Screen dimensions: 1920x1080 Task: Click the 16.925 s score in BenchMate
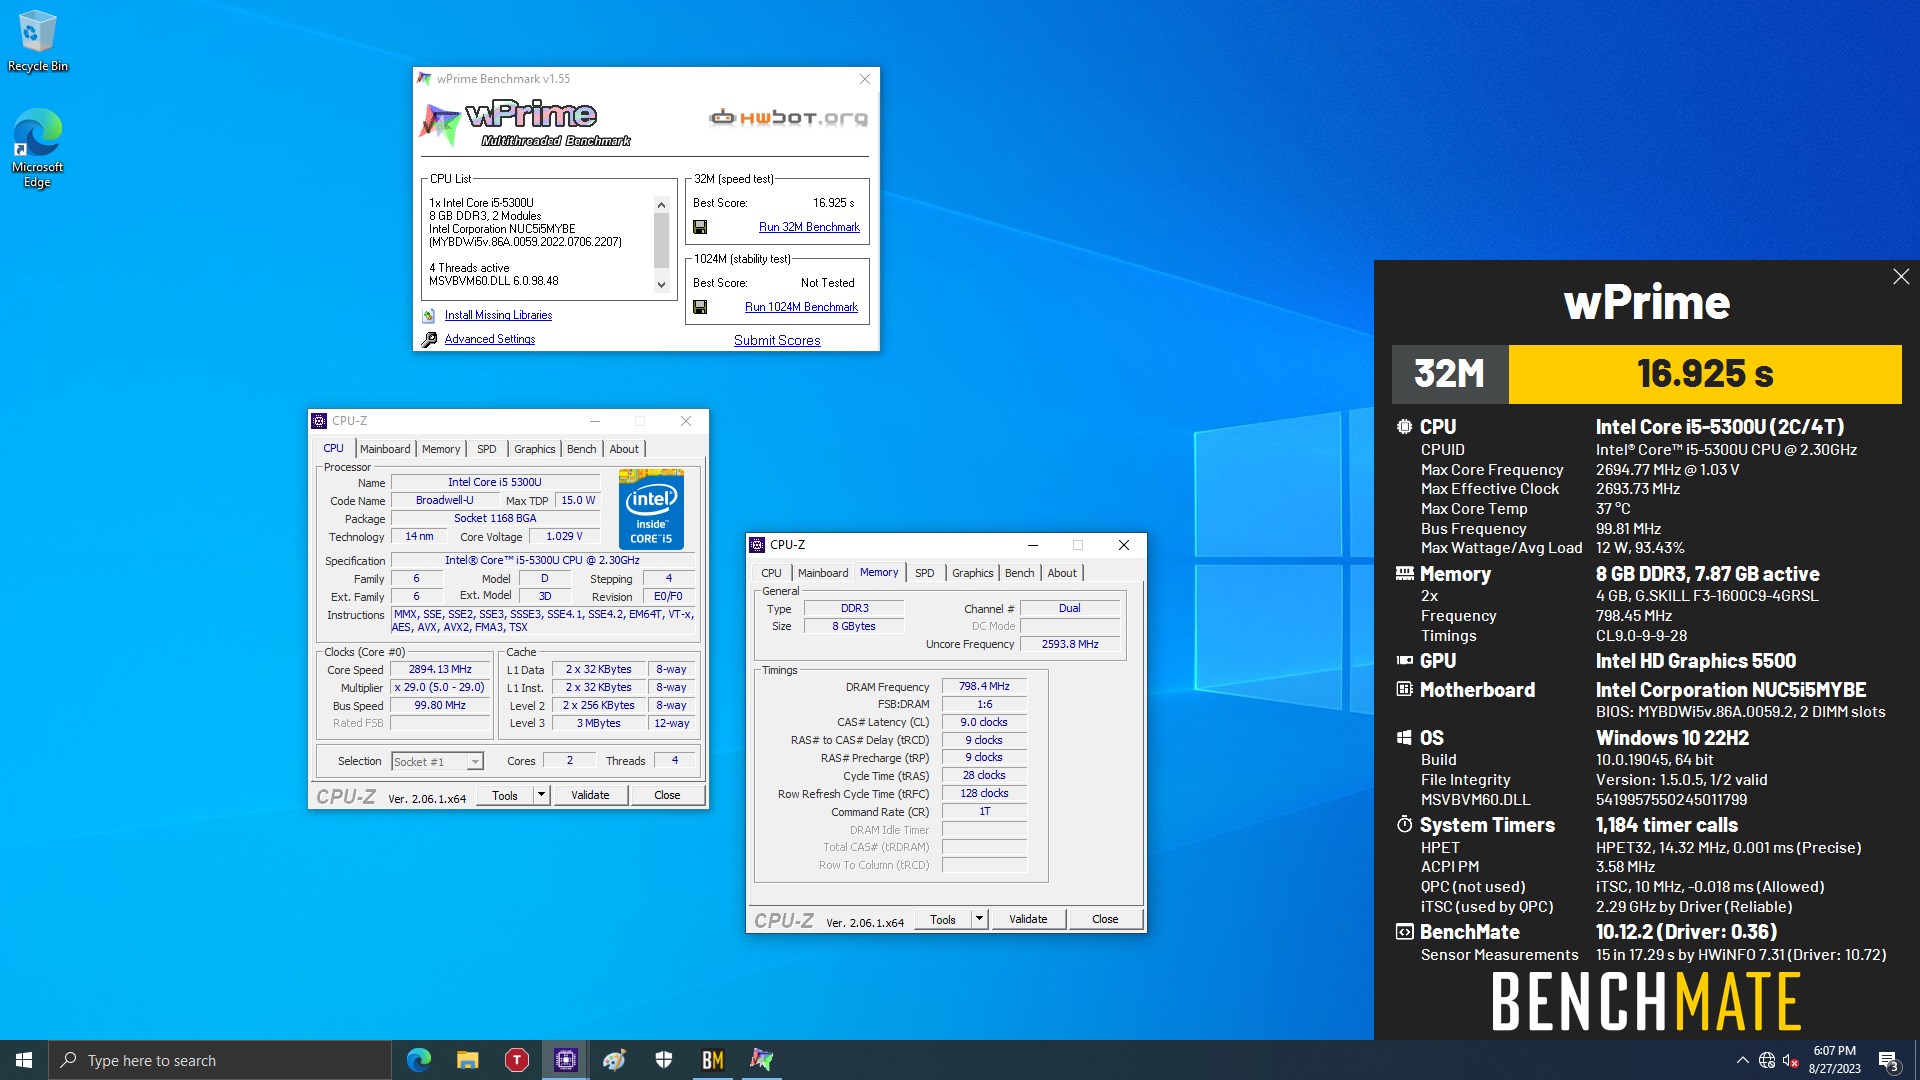coord(1705,374)
